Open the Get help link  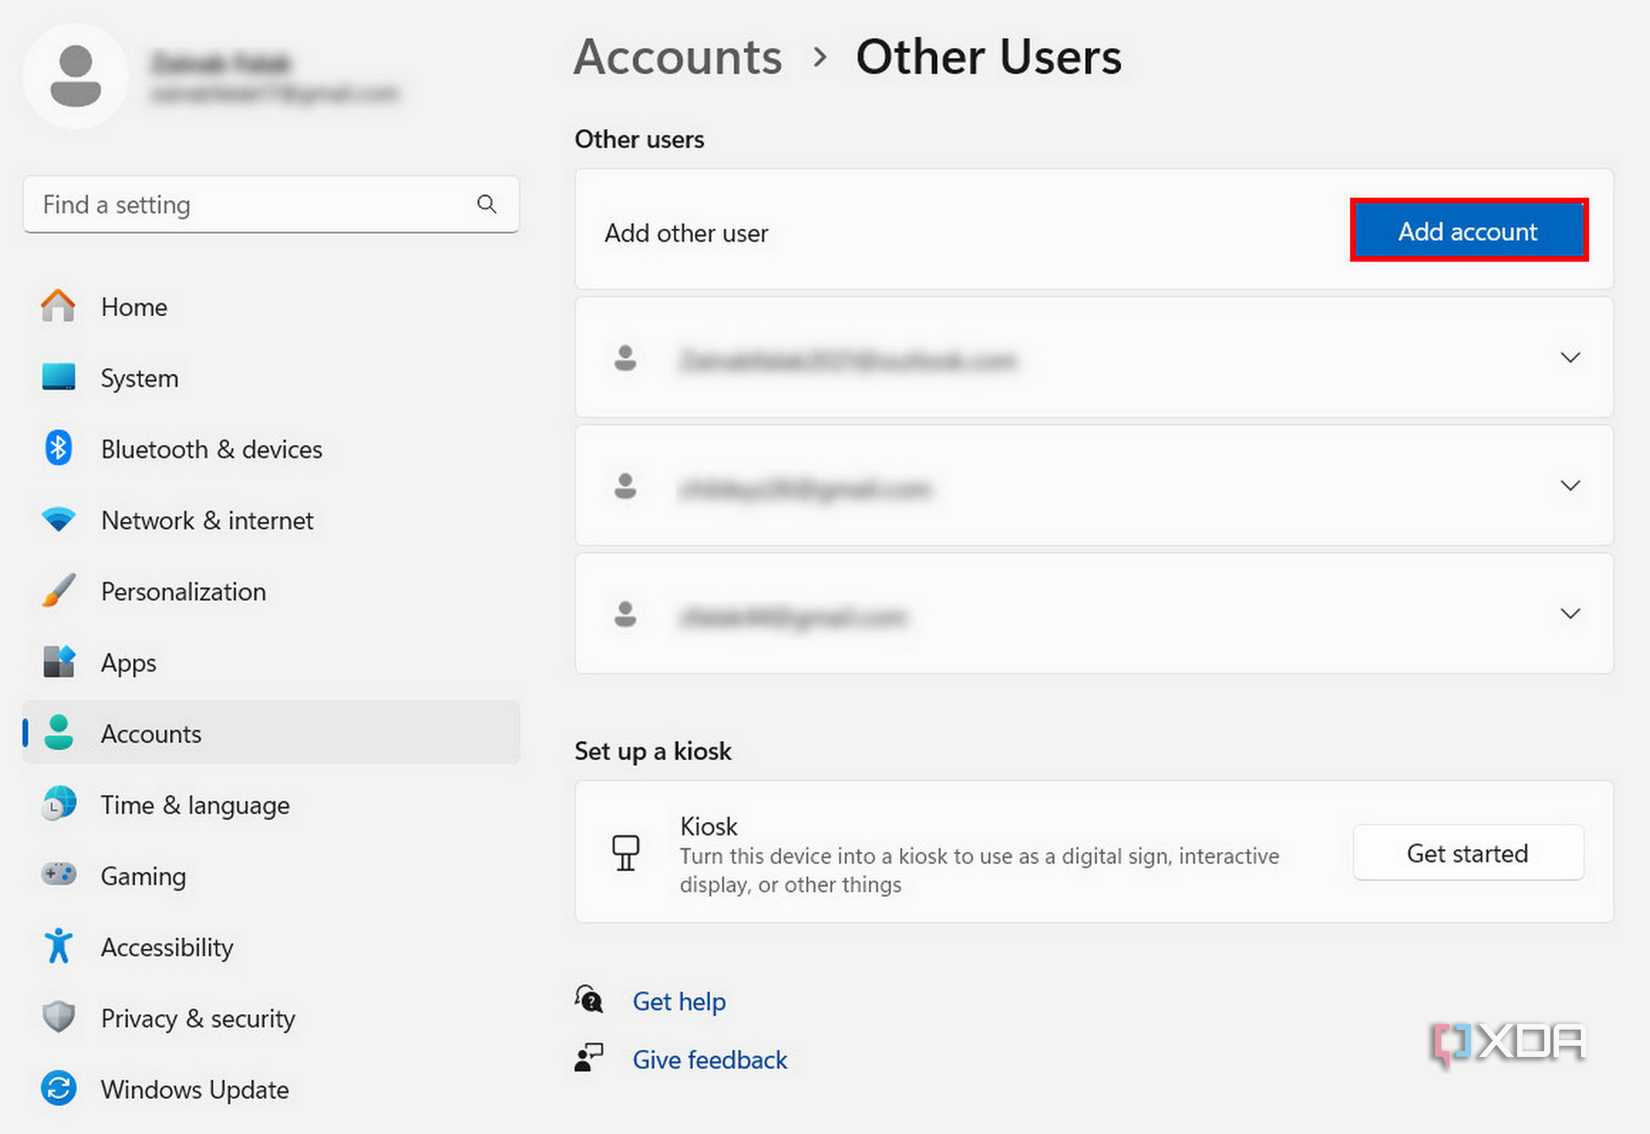click(679, 1001)
